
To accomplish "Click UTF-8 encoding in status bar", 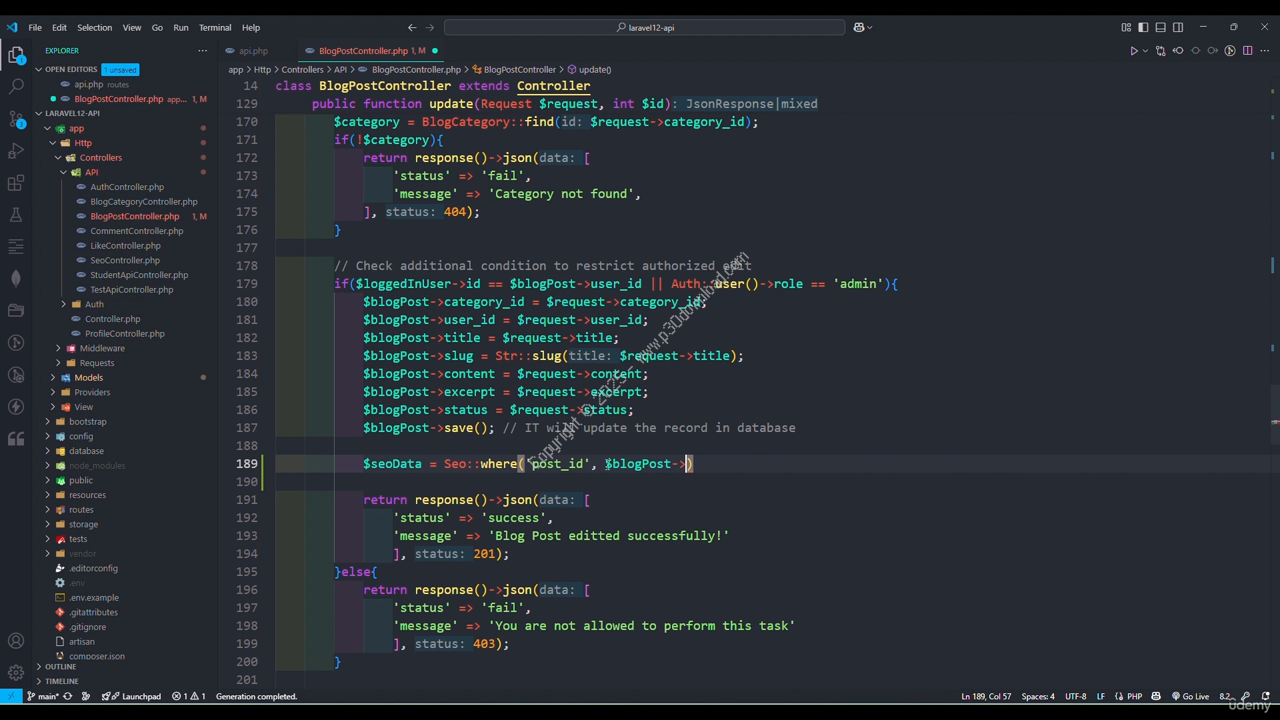I will pos(1075,696).
